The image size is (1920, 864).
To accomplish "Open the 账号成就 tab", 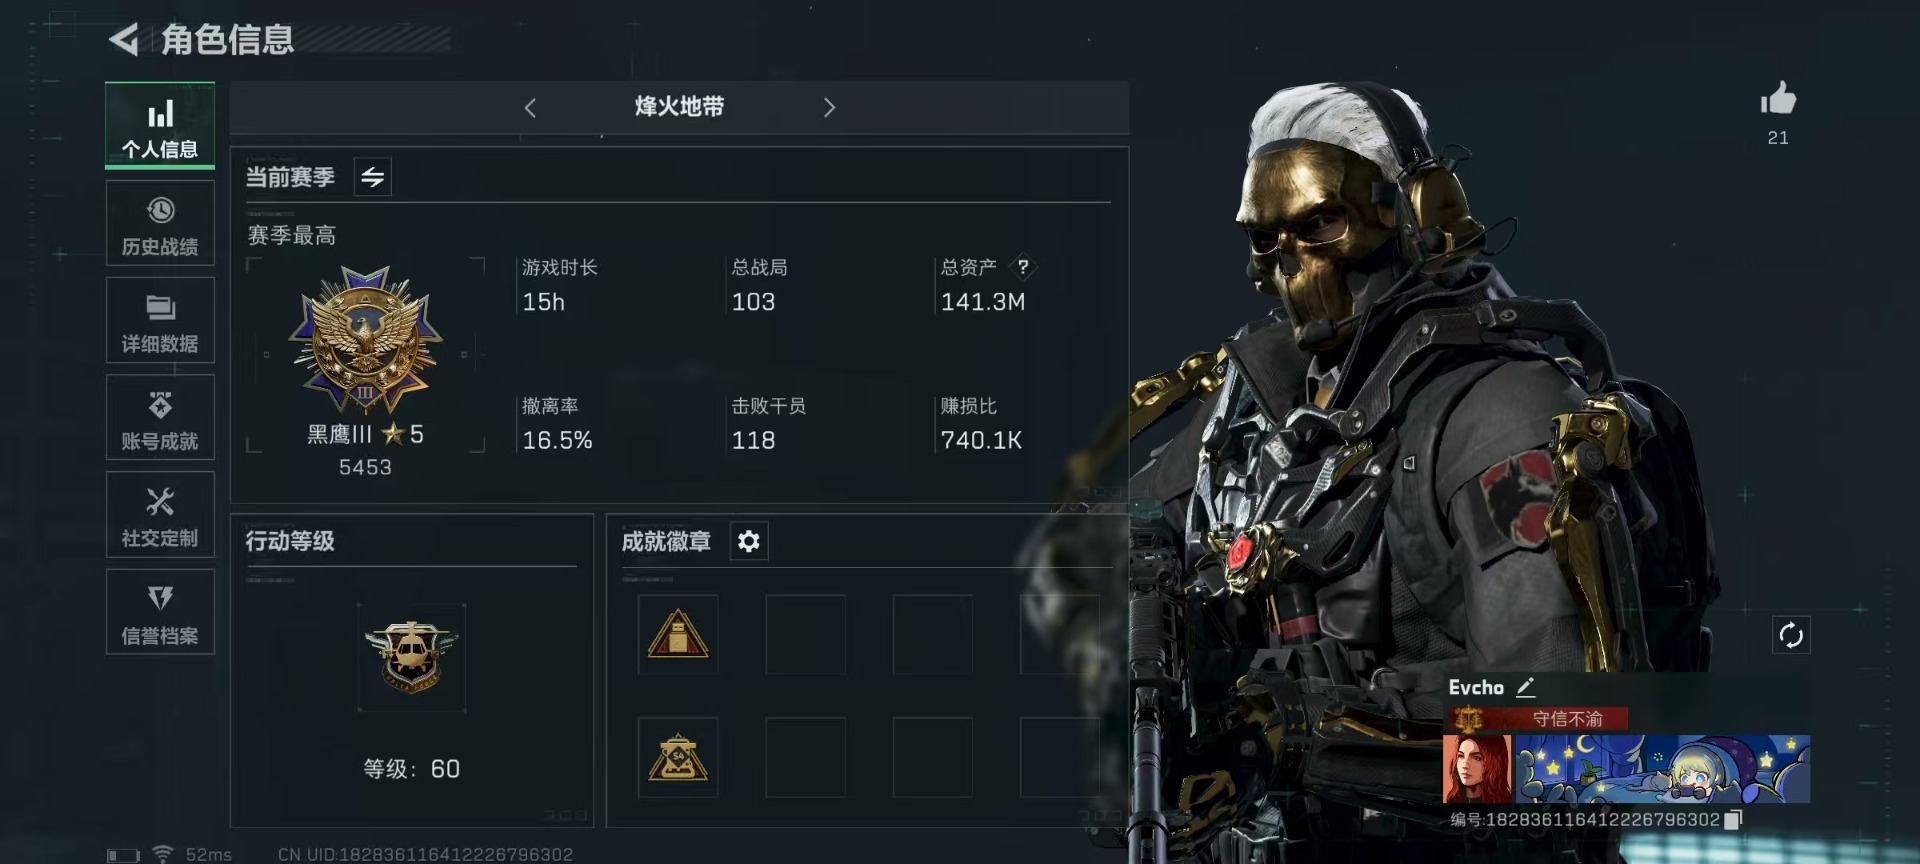I will click(160, 417).
